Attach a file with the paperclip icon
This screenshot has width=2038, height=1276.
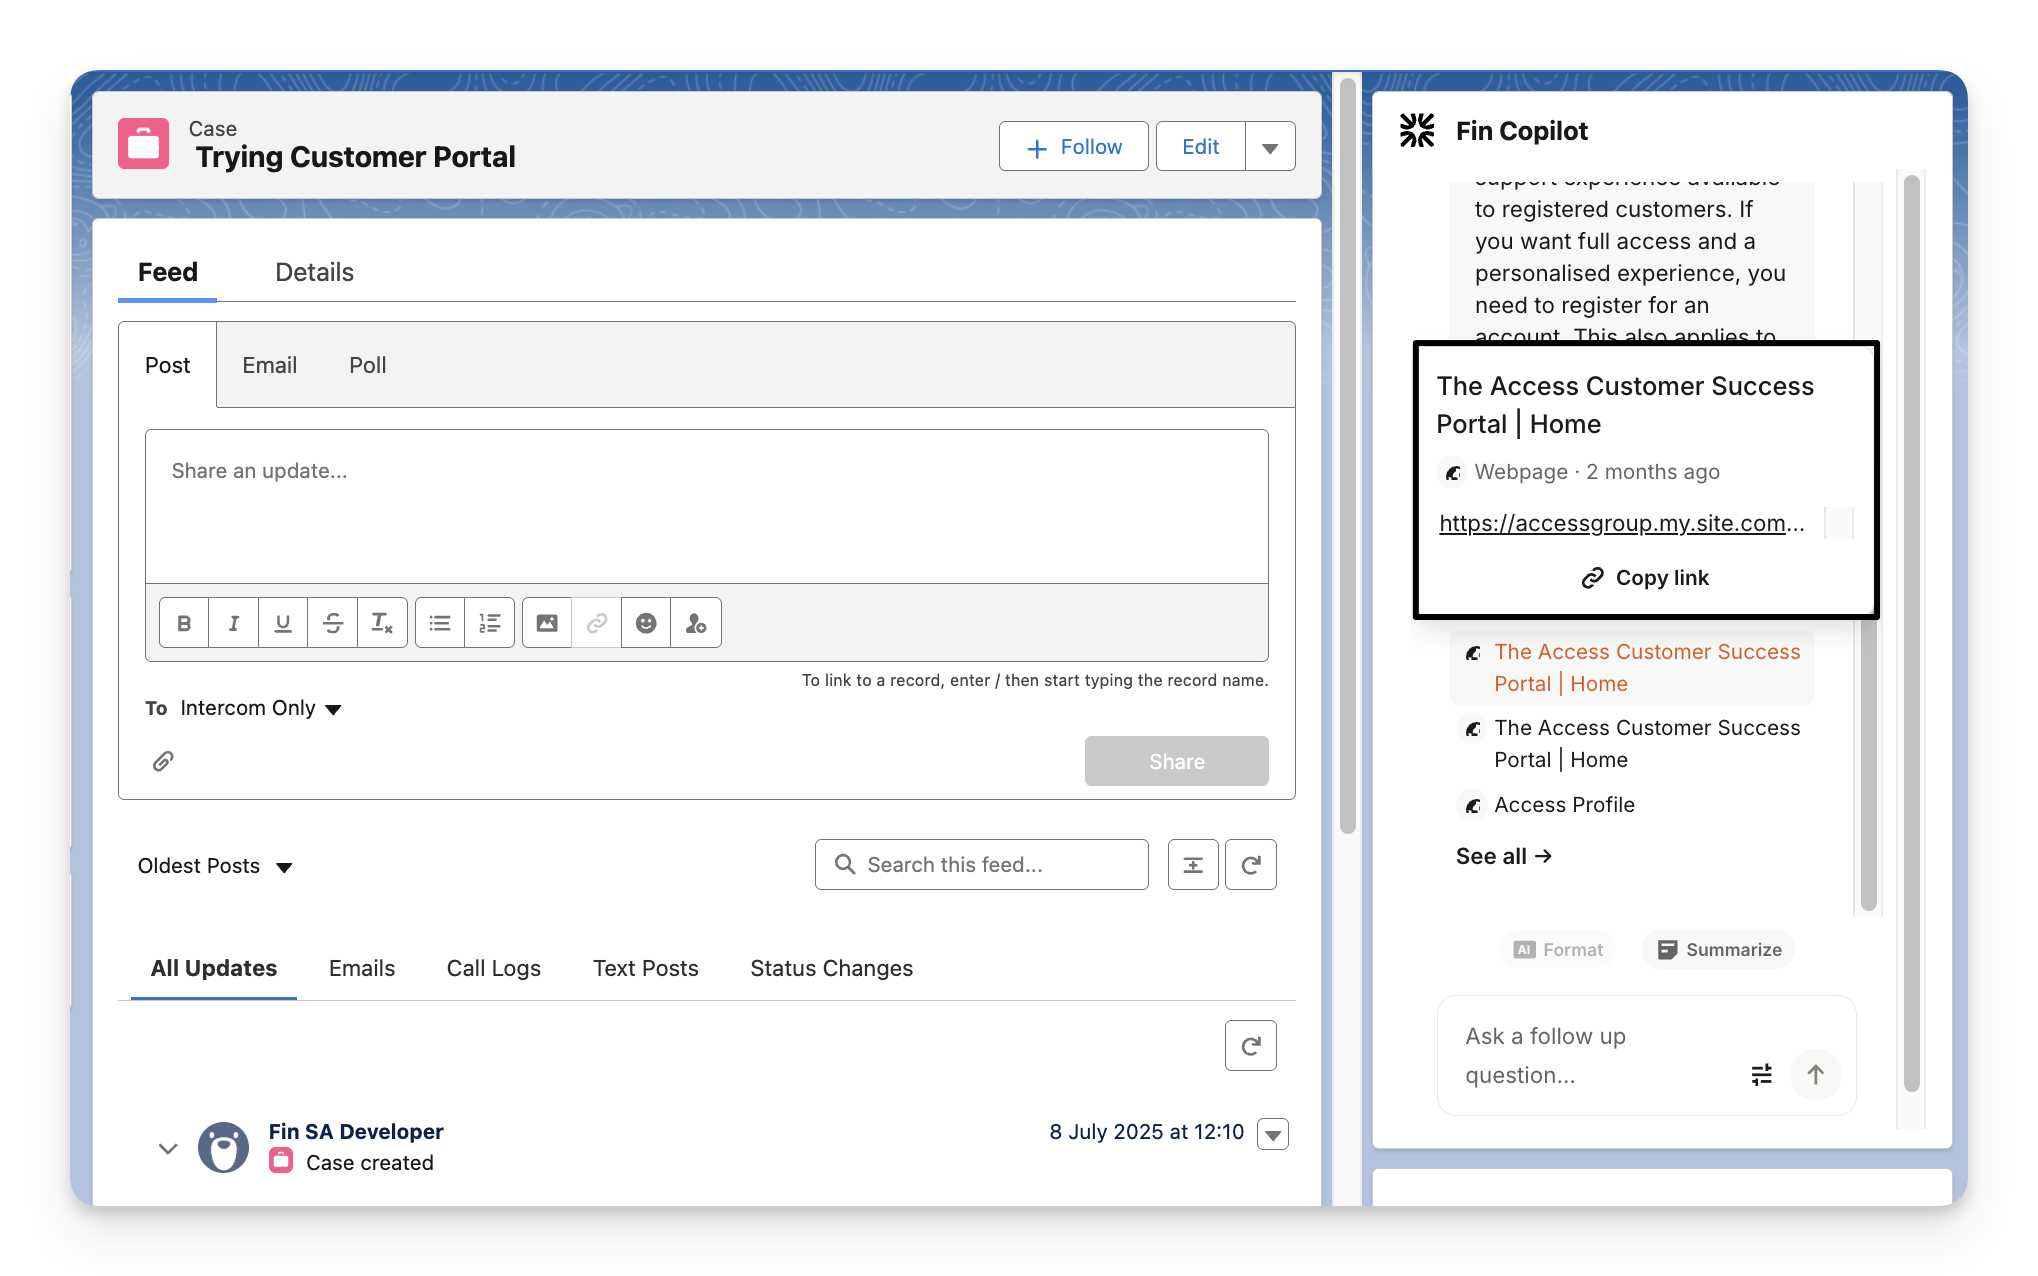pos(163,761)
